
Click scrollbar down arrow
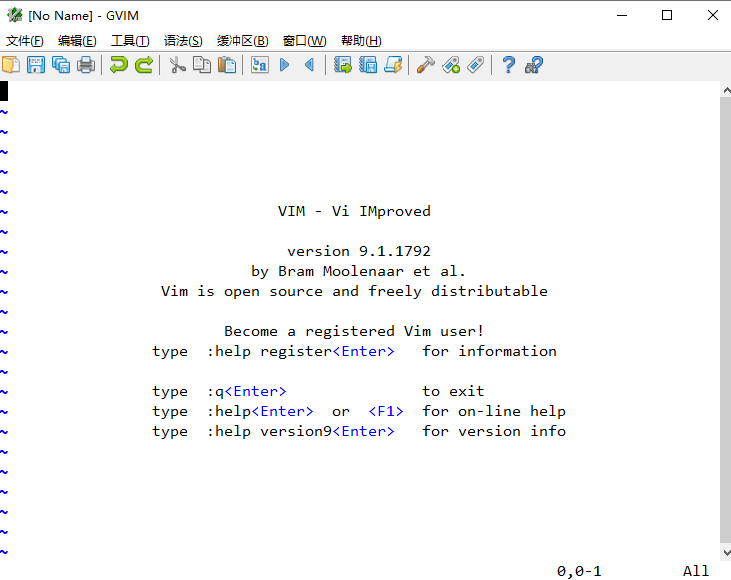pos(726,553)
